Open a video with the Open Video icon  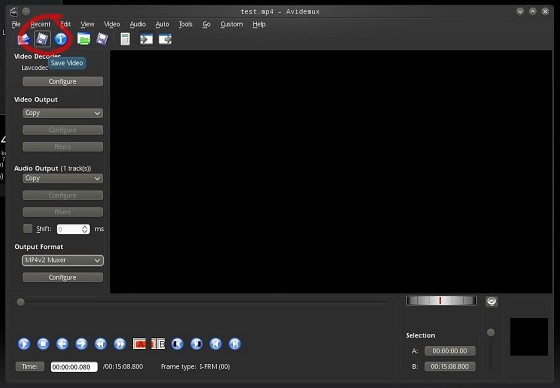[x=24, y=39]
